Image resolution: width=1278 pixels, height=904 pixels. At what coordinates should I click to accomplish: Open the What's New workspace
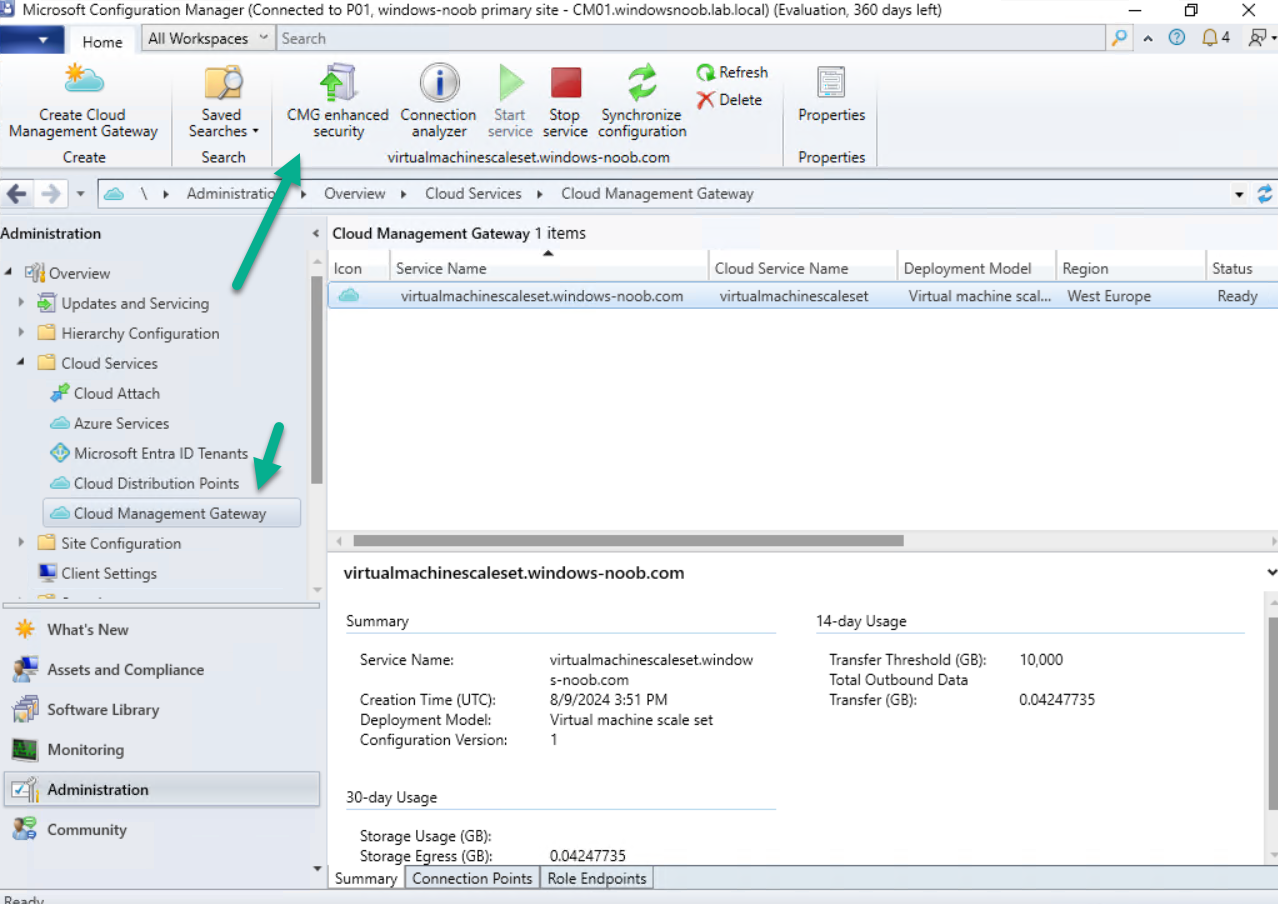coord(160,630)
